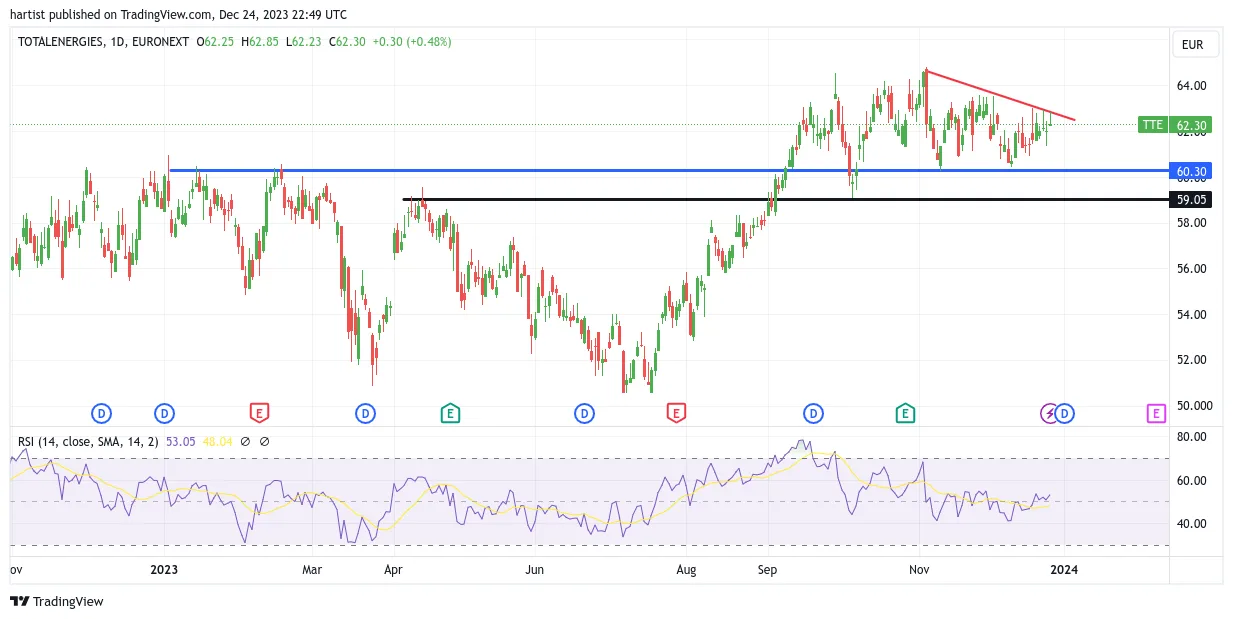Screen dimensions: 1233x619
Task: Click the dividend marker after Sep
Action: tap(813, 413)
